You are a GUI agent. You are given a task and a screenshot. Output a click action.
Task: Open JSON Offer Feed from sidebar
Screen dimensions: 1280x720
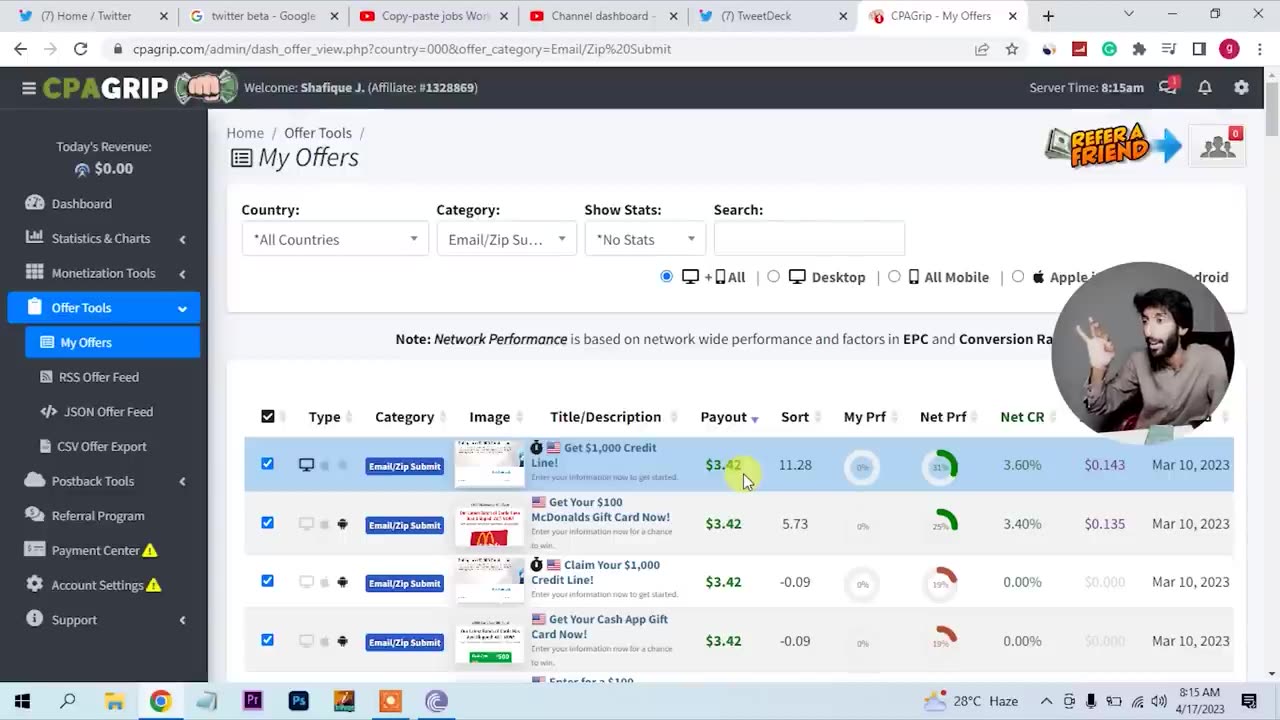click(x=108, y=412)
